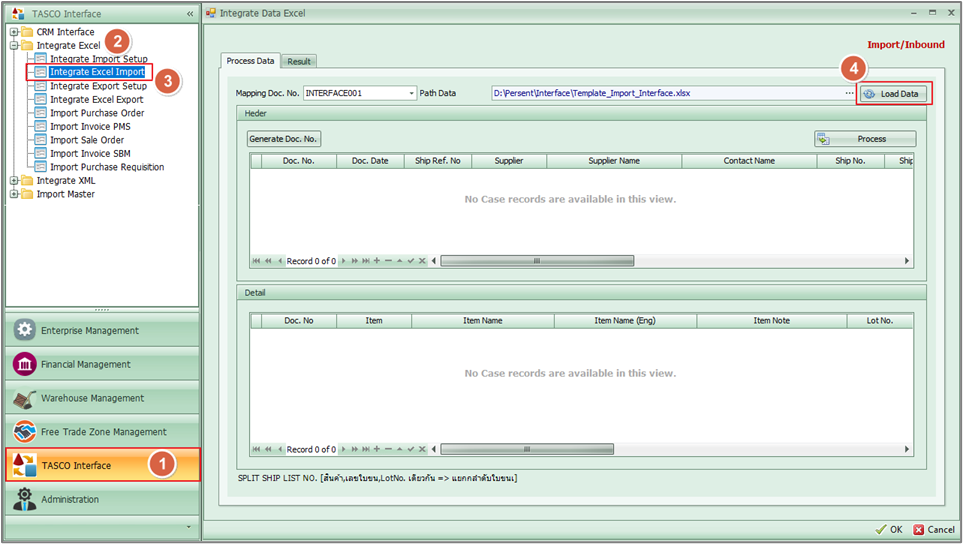Click the Load Data button
This screenshot has height=544, width=963.
click(891, 94)
